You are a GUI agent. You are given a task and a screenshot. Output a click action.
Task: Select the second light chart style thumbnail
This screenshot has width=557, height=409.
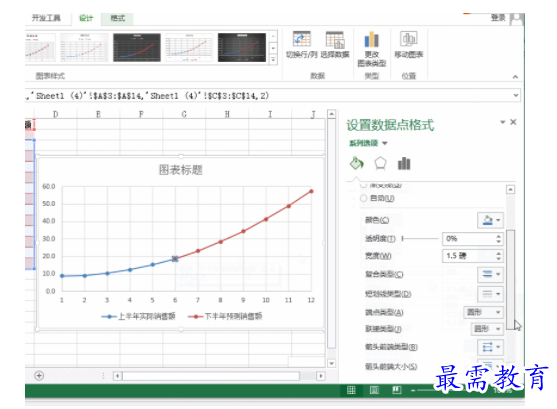(84, 48)
